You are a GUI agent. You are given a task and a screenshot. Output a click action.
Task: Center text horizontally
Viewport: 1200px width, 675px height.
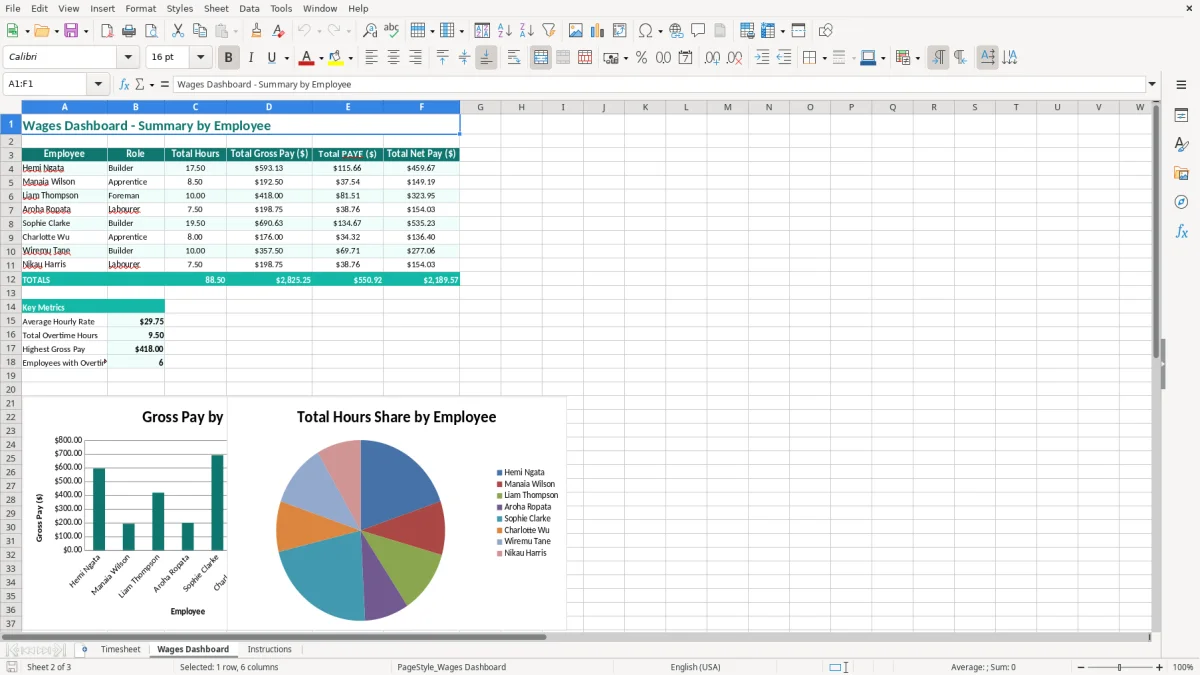pos(394,58)
